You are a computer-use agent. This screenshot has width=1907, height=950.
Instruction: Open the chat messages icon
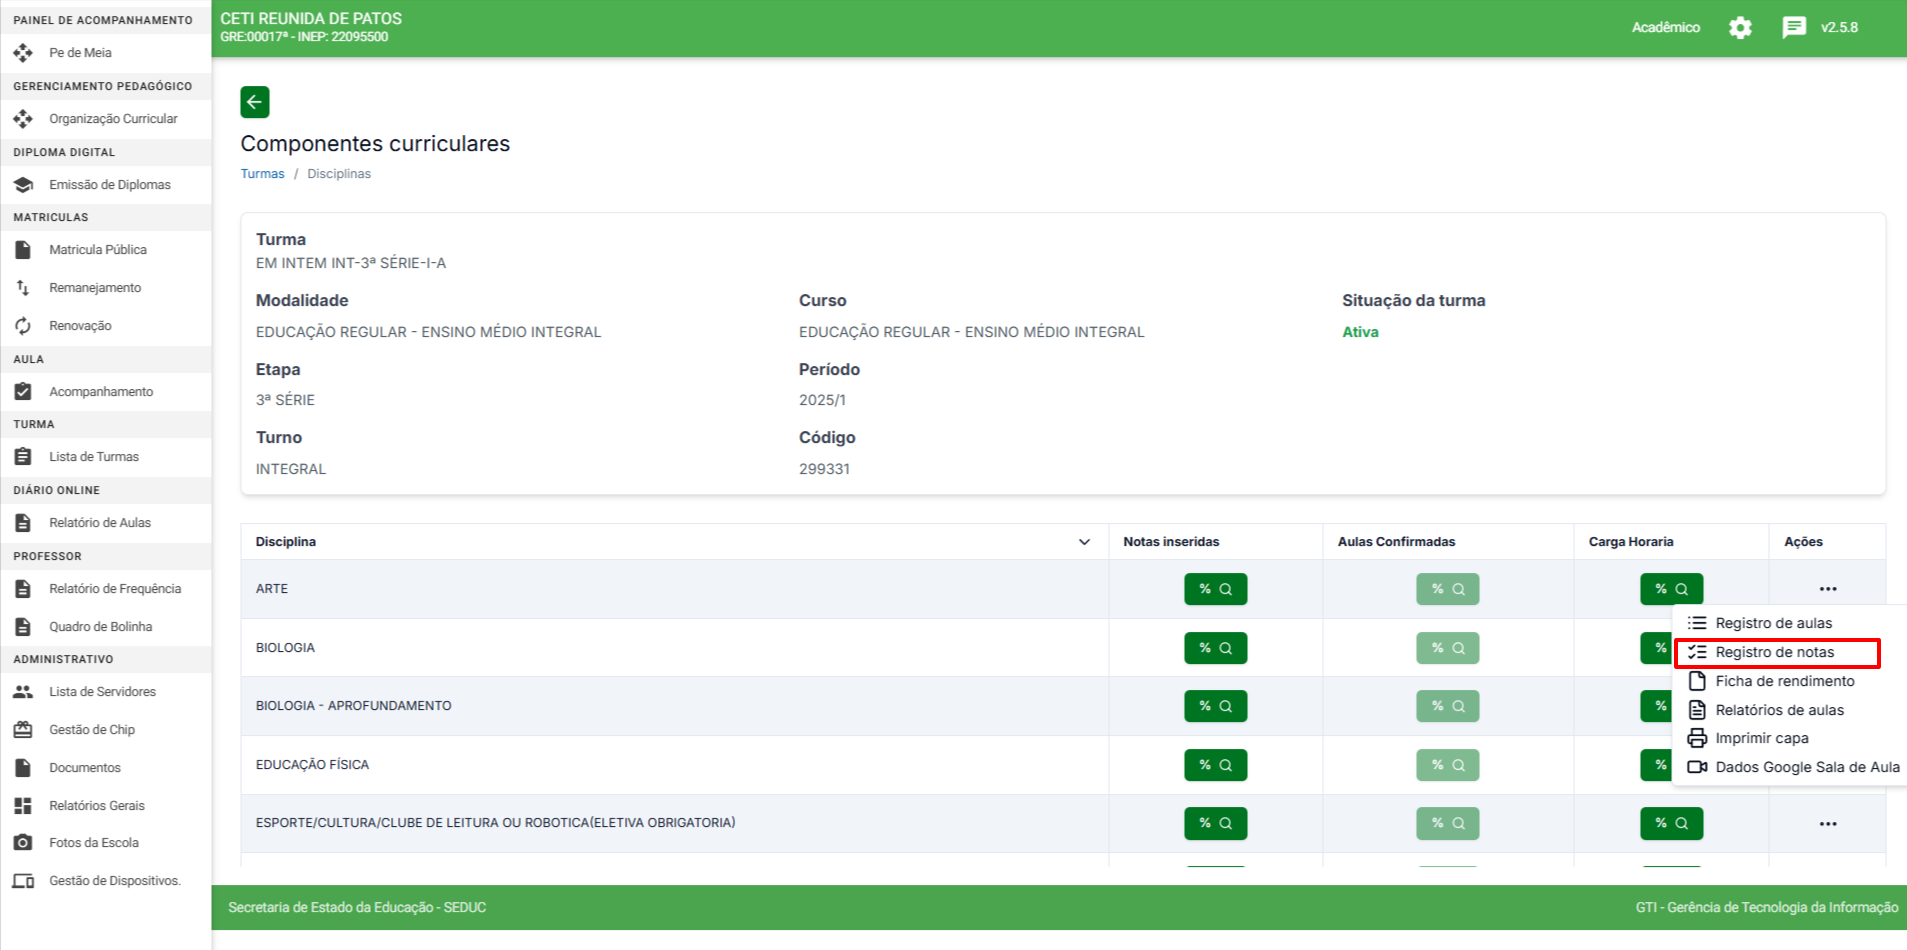tap(1794, 28)
